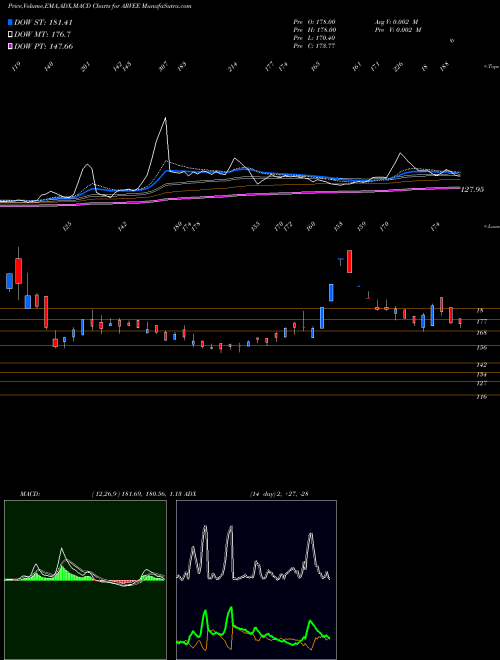
Task: Click the 307 top value label
Action: coord(163,66)
